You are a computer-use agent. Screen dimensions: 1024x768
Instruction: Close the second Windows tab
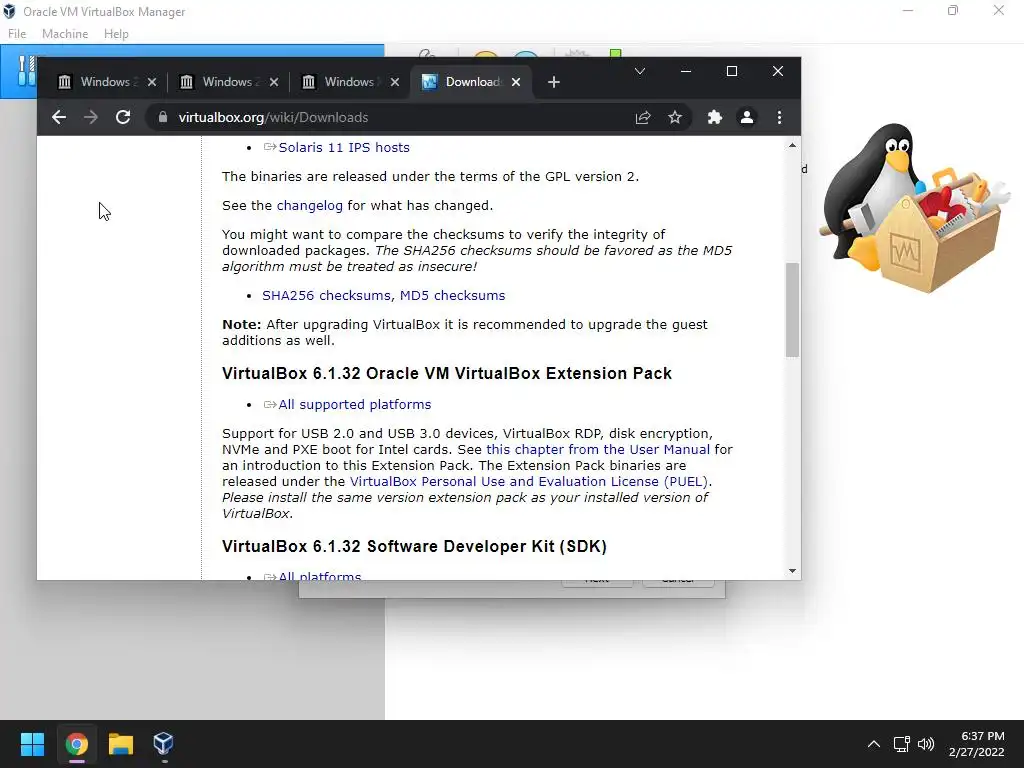pyautogui.click(x=274, y=82)
